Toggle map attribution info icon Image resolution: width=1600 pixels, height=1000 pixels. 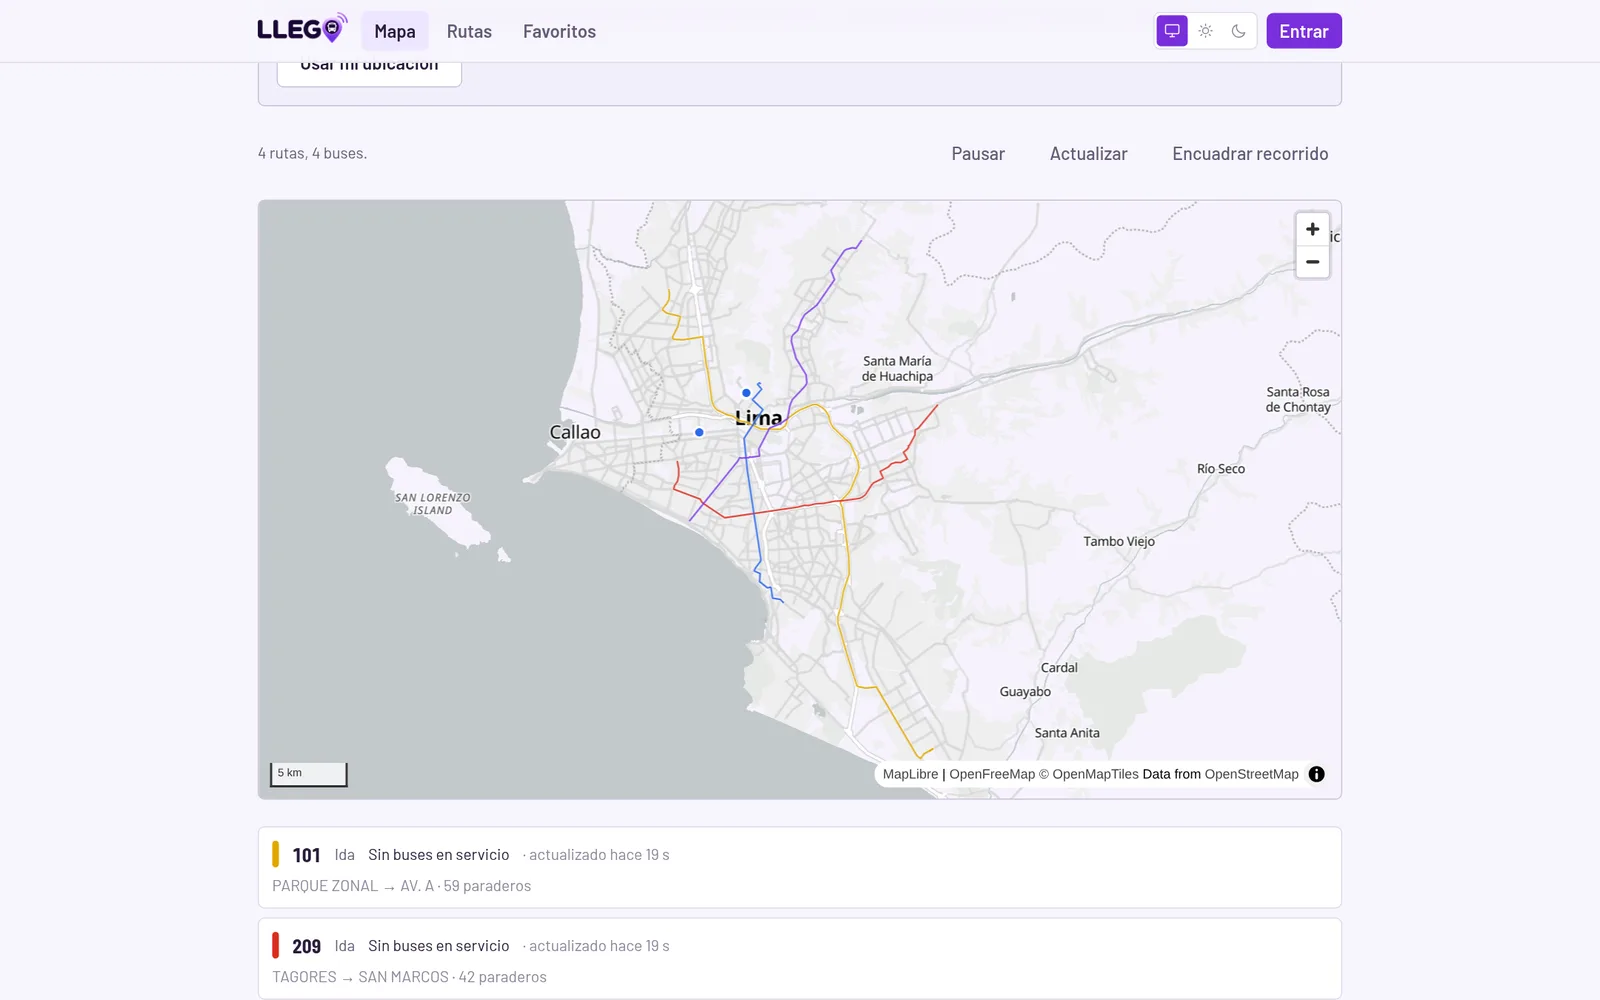1317,774
